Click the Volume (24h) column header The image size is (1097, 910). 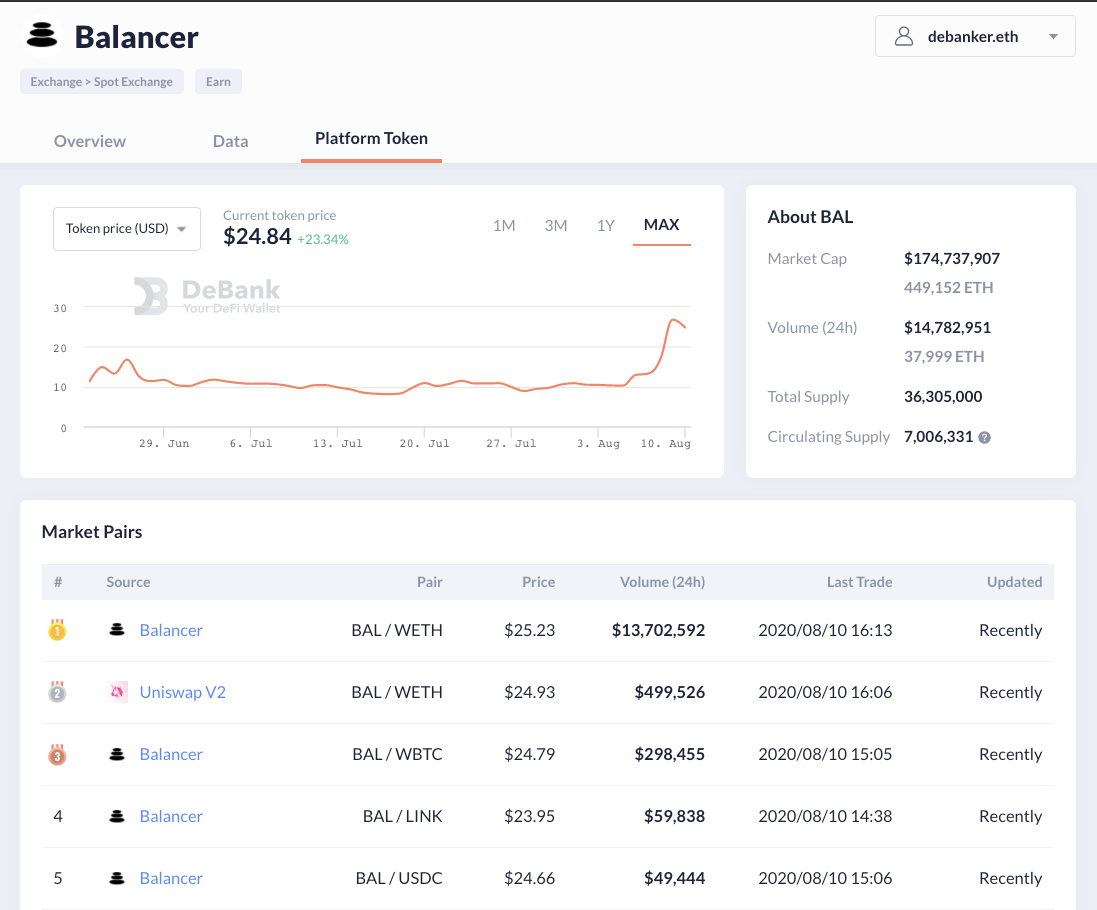tap(663, 582)
